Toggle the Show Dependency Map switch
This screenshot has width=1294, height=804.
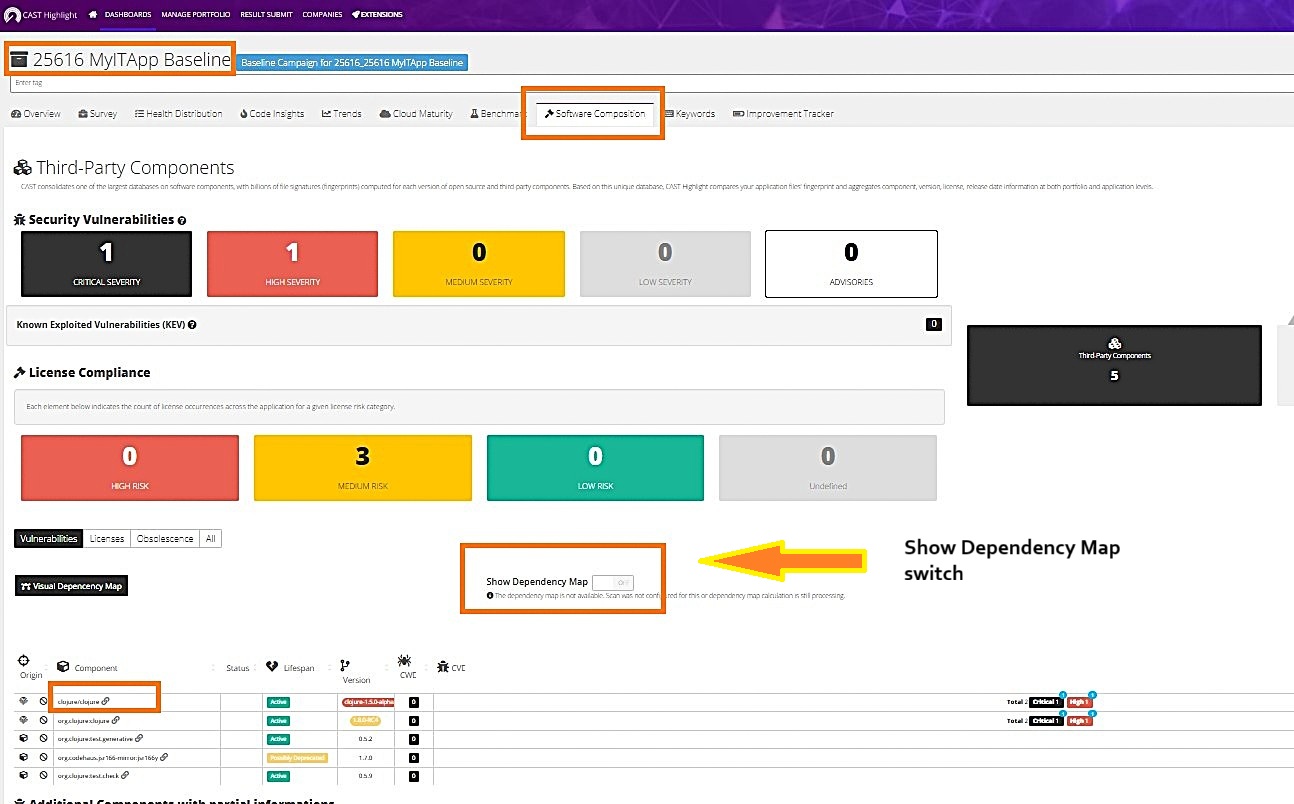612,582
